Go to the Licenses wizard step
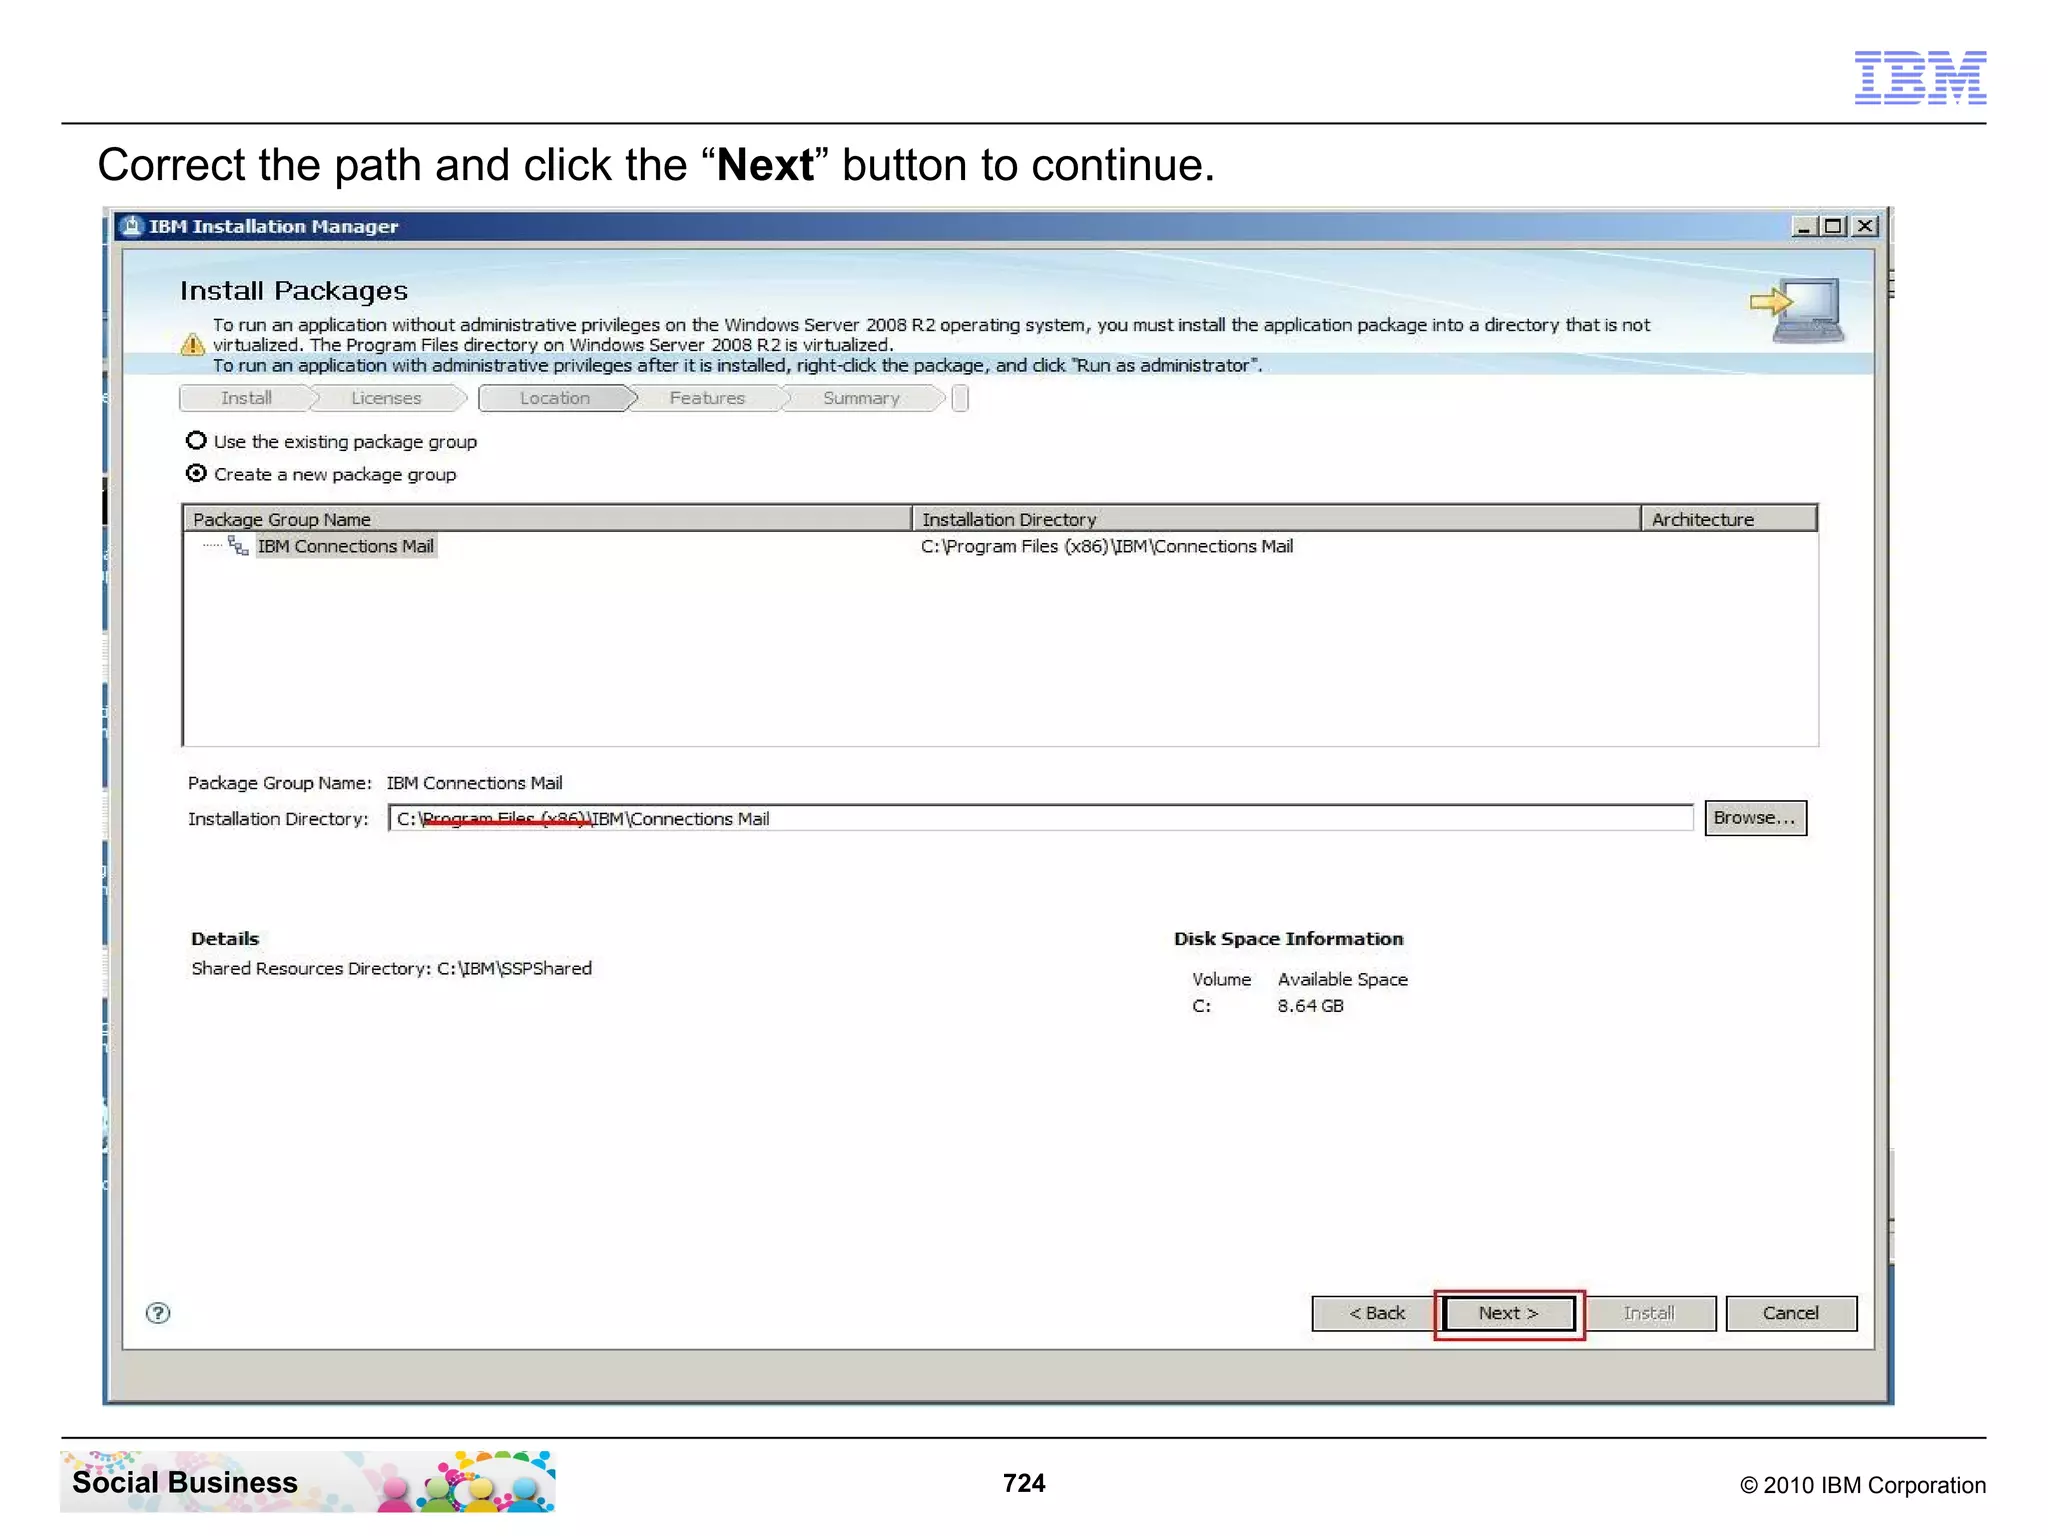Viewport: 2048px width, 1536px height. pos(386,398)
